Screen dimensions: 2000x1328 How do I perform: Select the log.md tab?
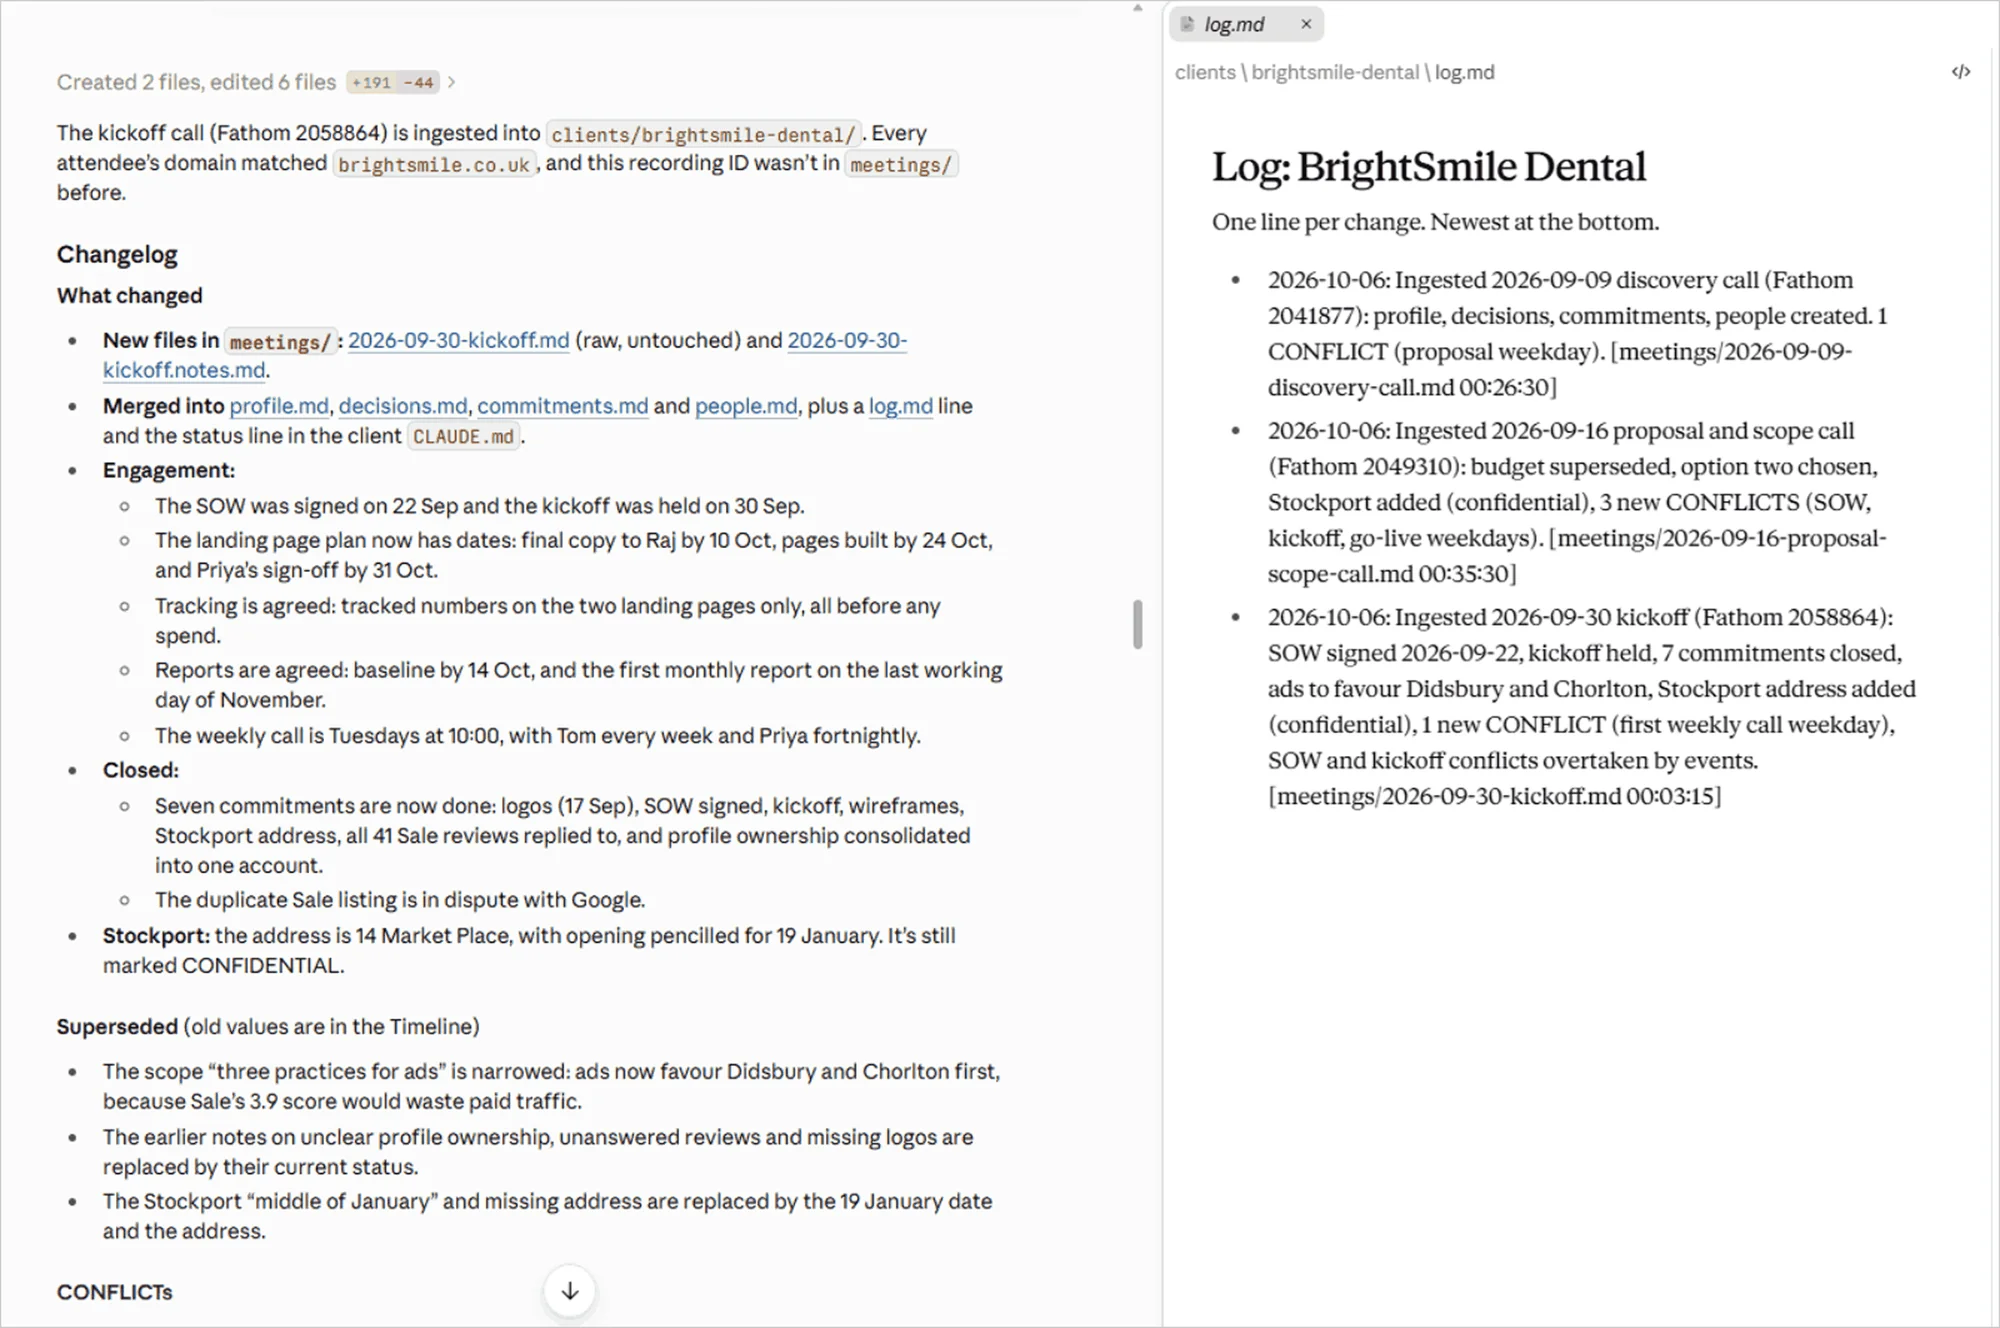point(1246,24)
